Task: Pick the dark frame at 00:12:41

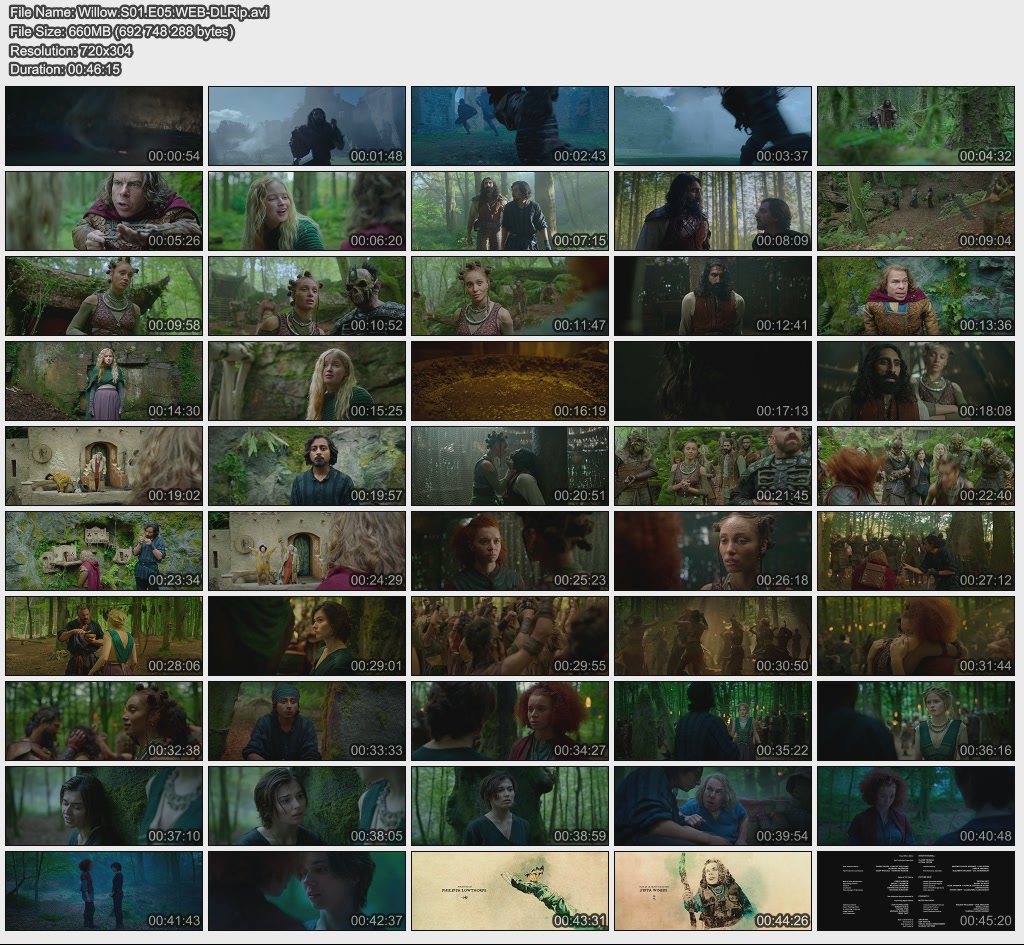Action: (713, 296)
